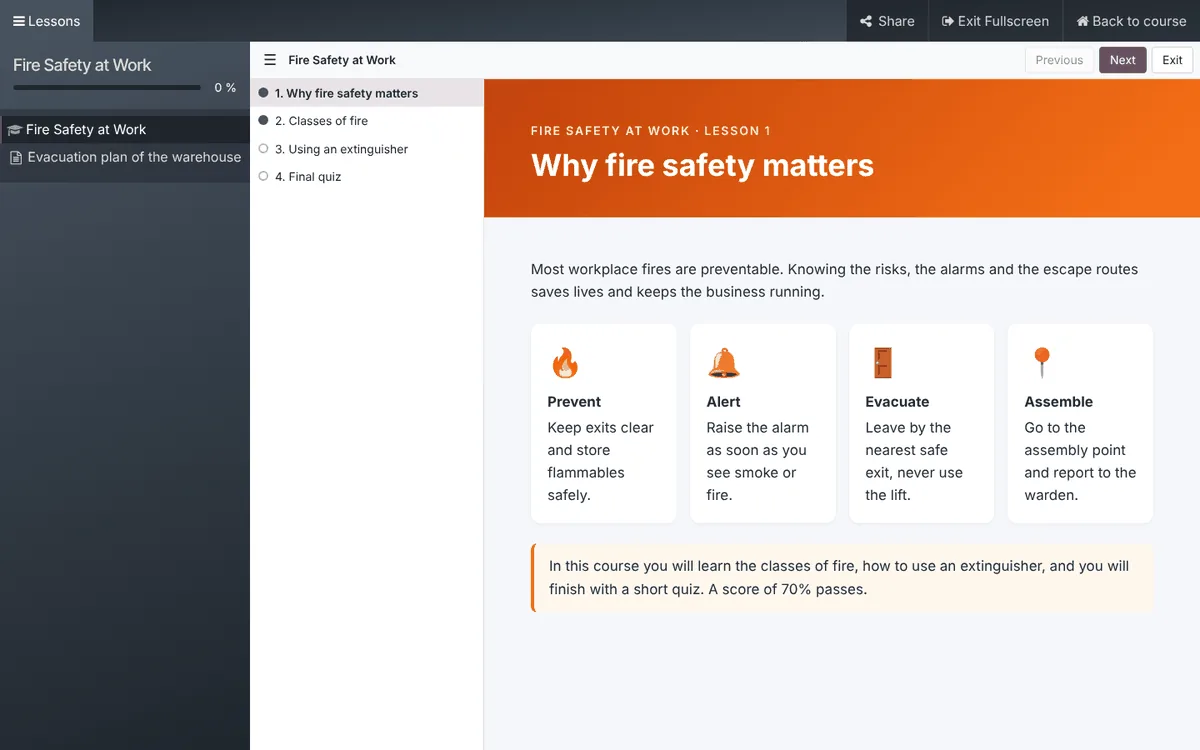1200x750 pixels.
Task: Click 'FIRE SAFETY AT WORK · LESSON 1' label
Action: point(651,131)
